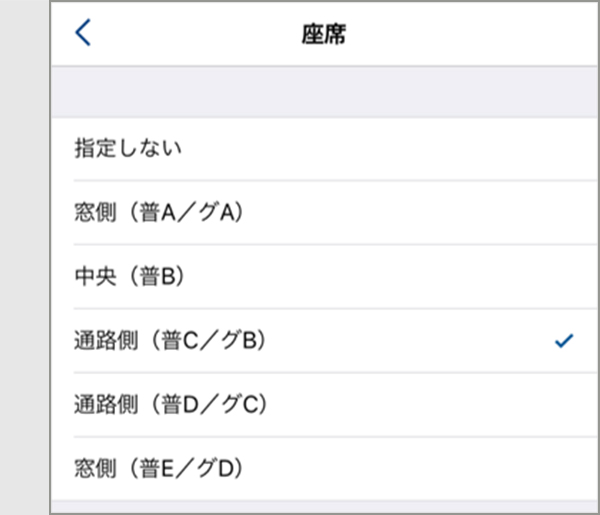
Task: Select the 指定しない seat option
Action: [x=324, y=148]
